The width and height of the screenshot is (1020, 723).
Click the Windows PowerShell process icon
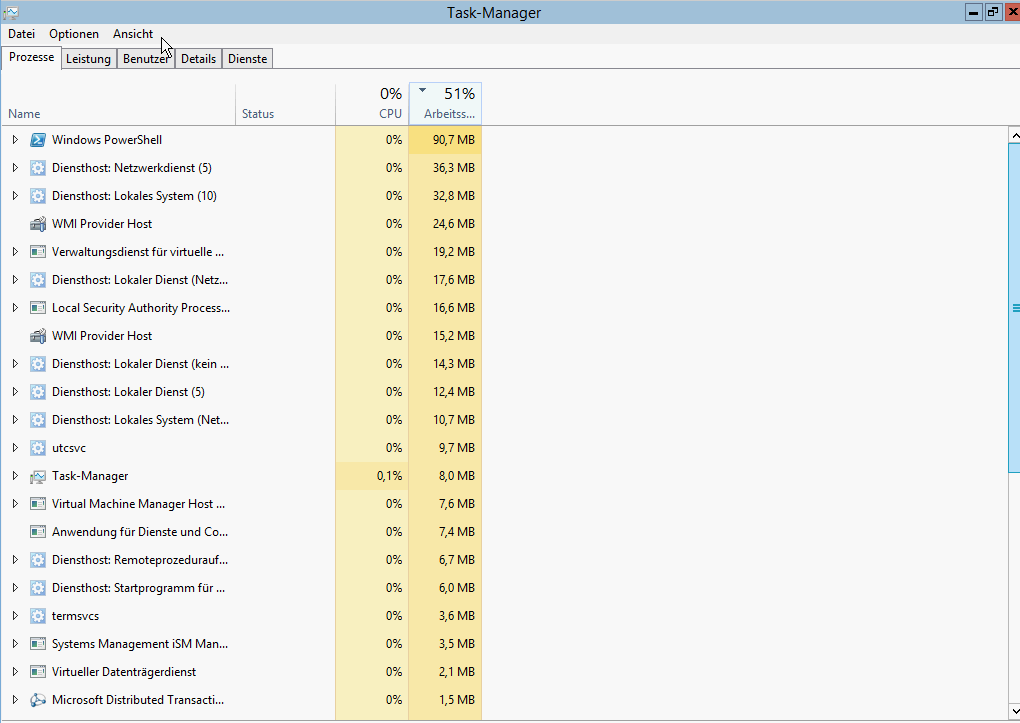(x=38, y=140)
